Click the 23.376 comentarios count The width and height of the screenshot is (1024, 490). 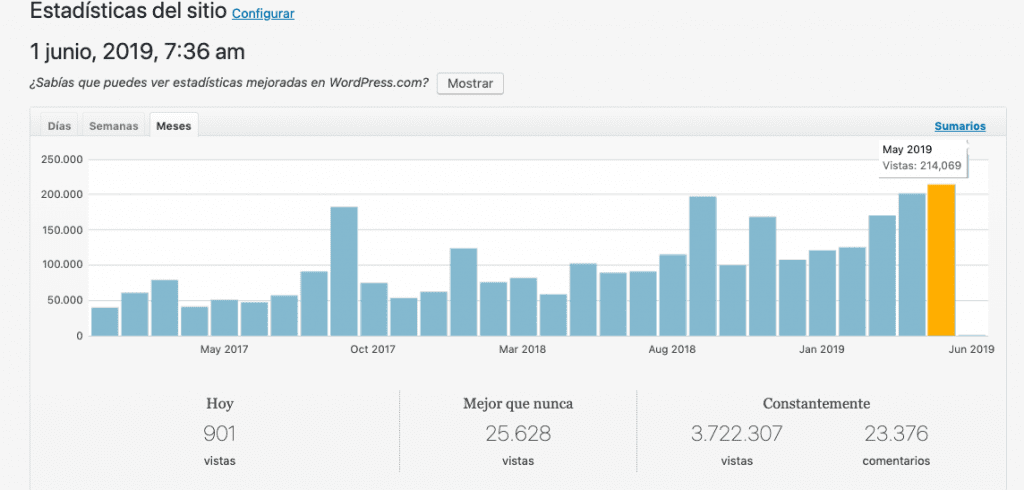tap(895, 434)
